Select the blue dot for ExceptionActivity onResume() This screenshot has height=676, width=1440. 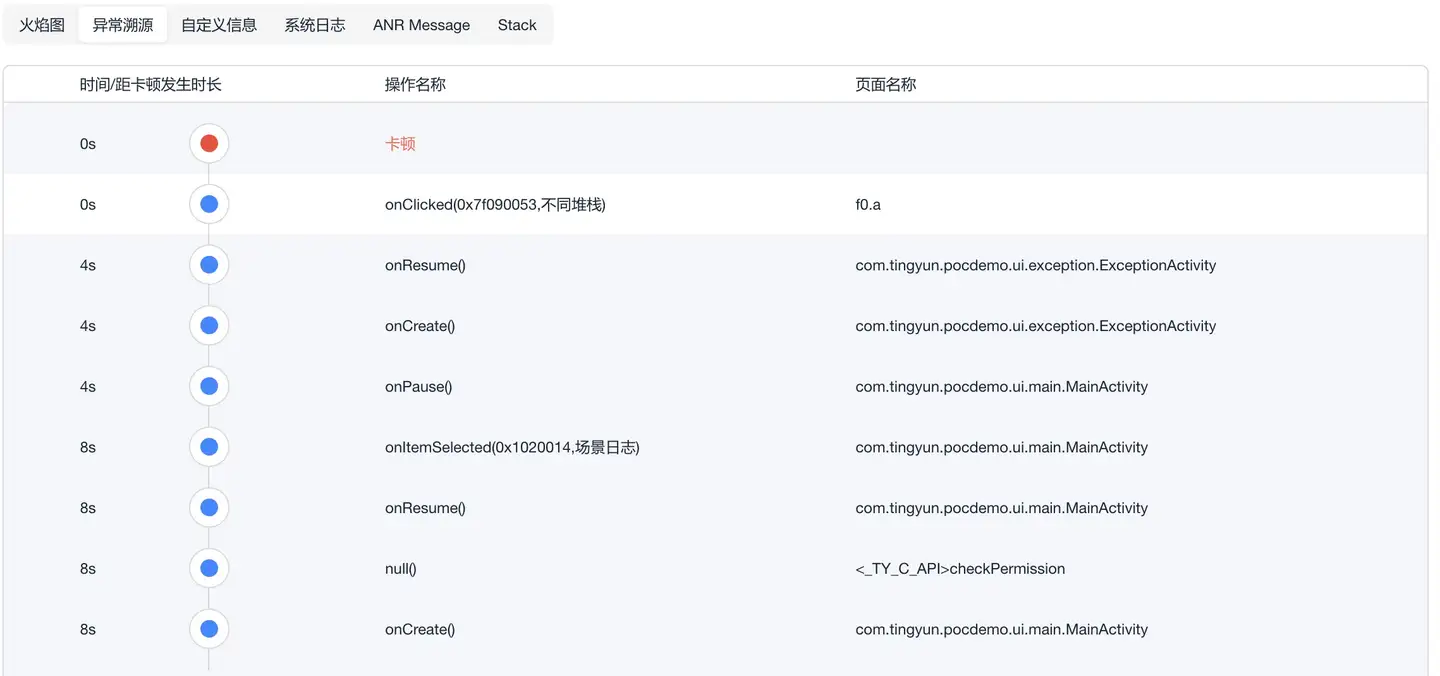(209, 265)
